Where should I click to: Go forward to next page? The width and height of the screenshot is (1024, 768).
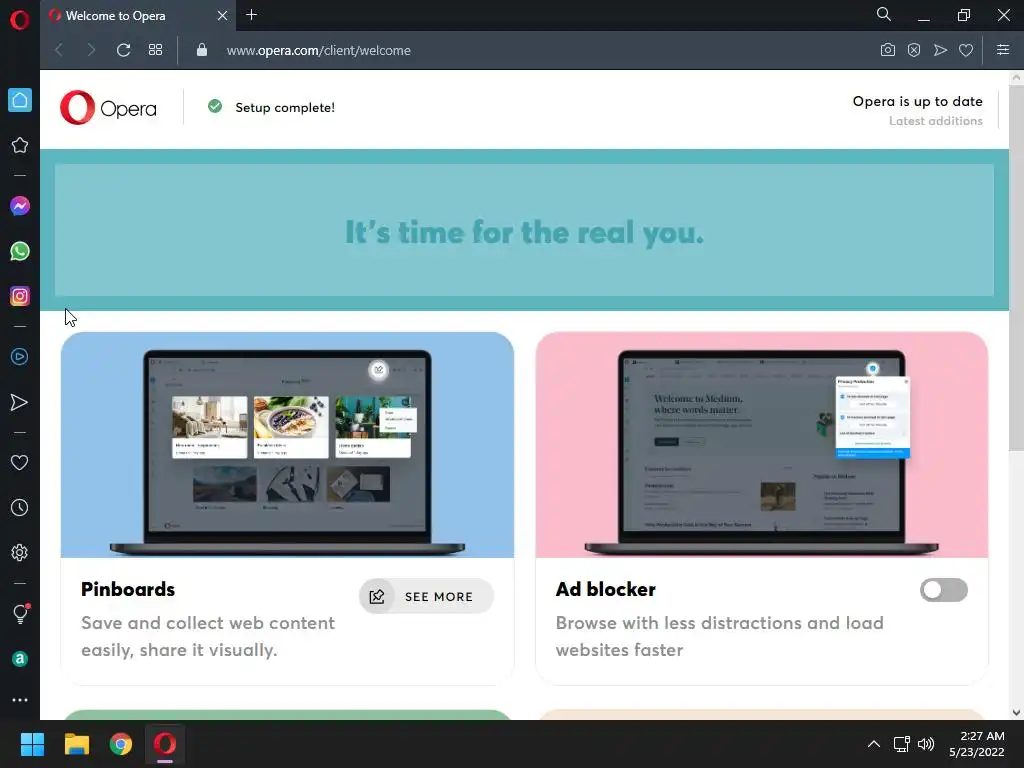coord(91,50)
